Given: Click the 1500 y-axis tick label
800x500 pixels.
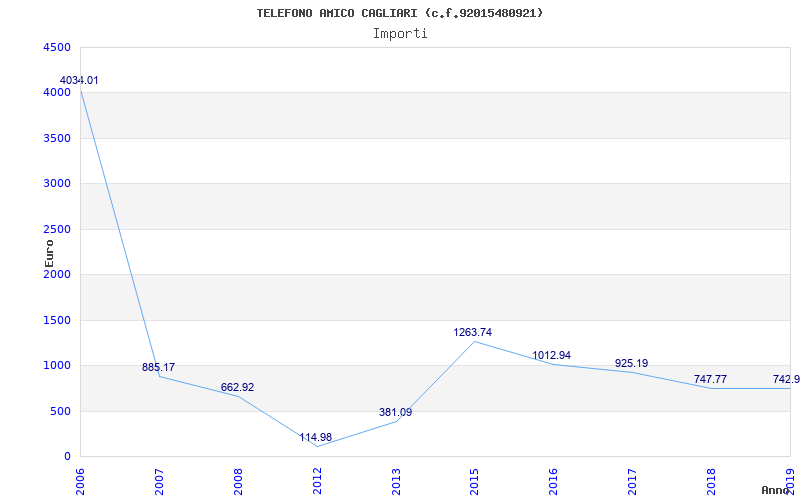Looking at the screenshot, I should 55,320.
